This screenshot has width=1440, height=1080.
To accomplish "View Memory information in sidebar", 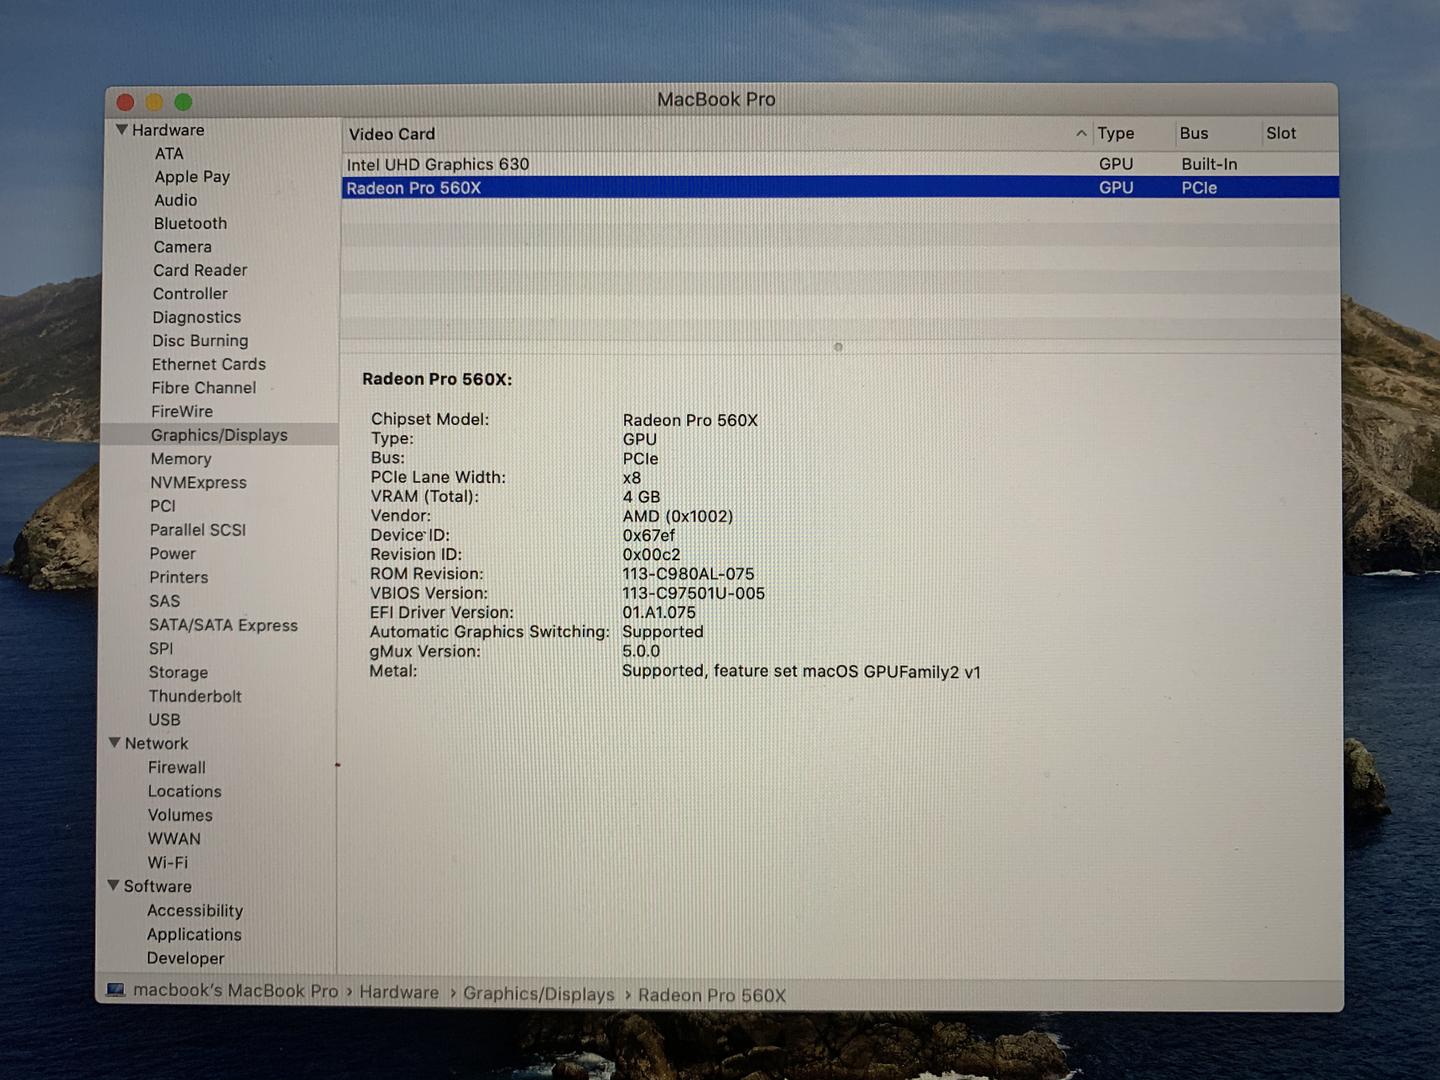I will 181,458.
